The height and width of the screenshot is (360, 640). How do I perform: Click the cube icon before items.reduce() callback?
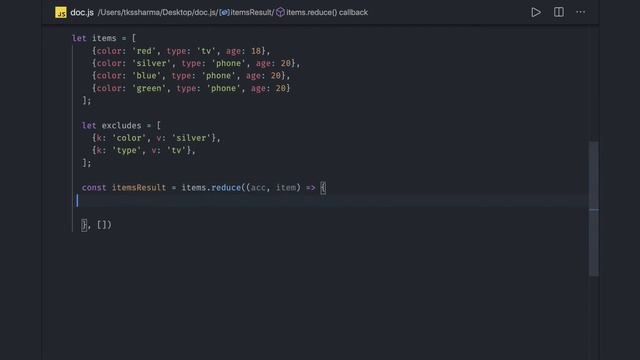click(280, 12)
